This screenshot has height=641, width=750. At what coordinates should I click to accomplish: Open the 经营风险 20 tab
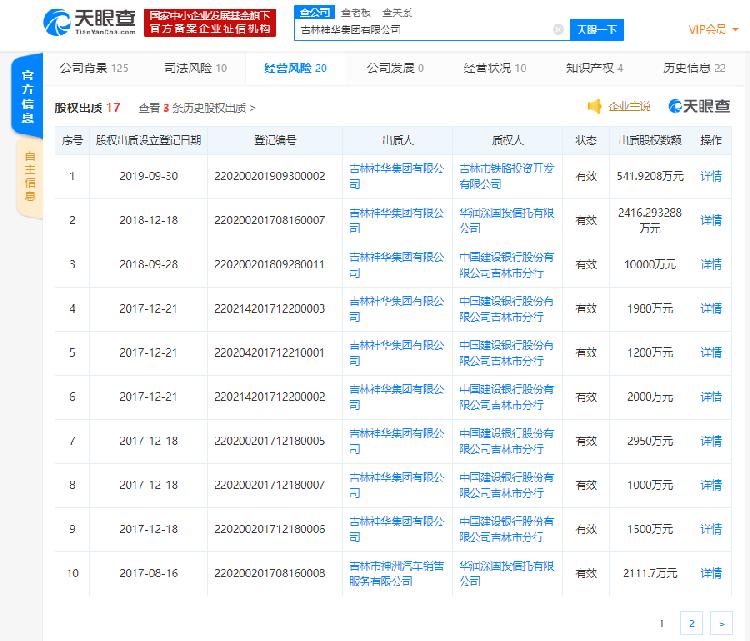coord(295,68)
